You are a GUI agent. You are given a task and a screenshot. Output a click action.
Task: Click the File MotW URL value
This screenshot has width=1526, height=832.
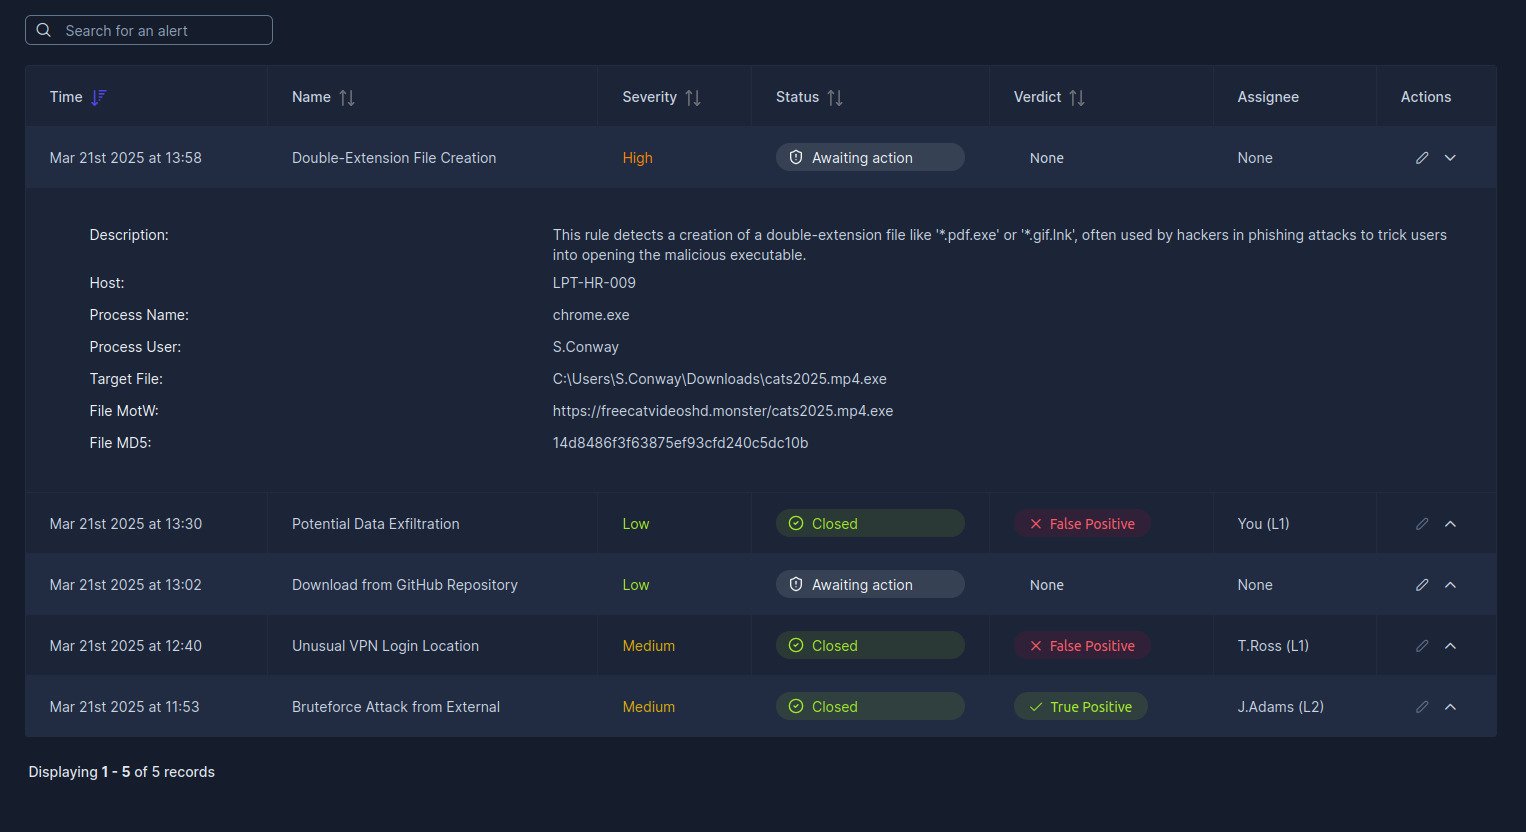click(x=722, y=411)
